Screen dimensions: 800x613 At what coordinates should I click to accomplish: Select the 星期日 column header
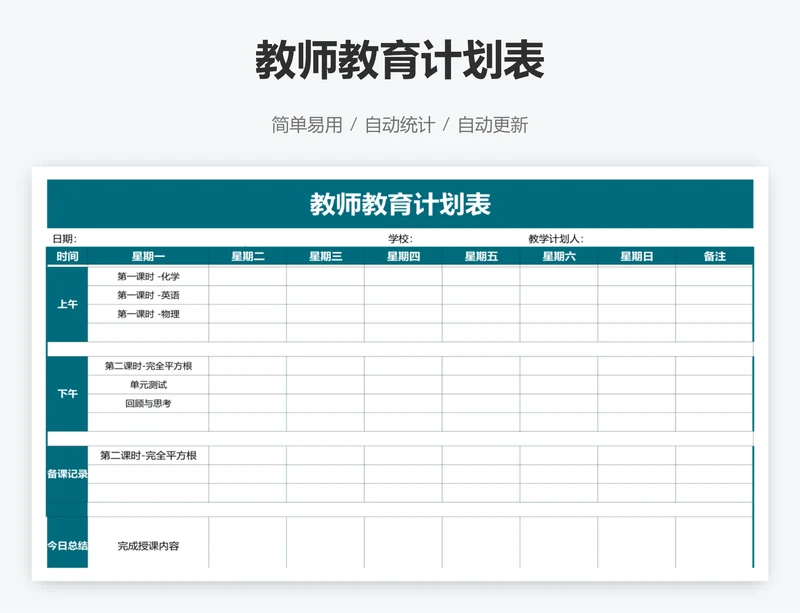click(x=636, y=256)
